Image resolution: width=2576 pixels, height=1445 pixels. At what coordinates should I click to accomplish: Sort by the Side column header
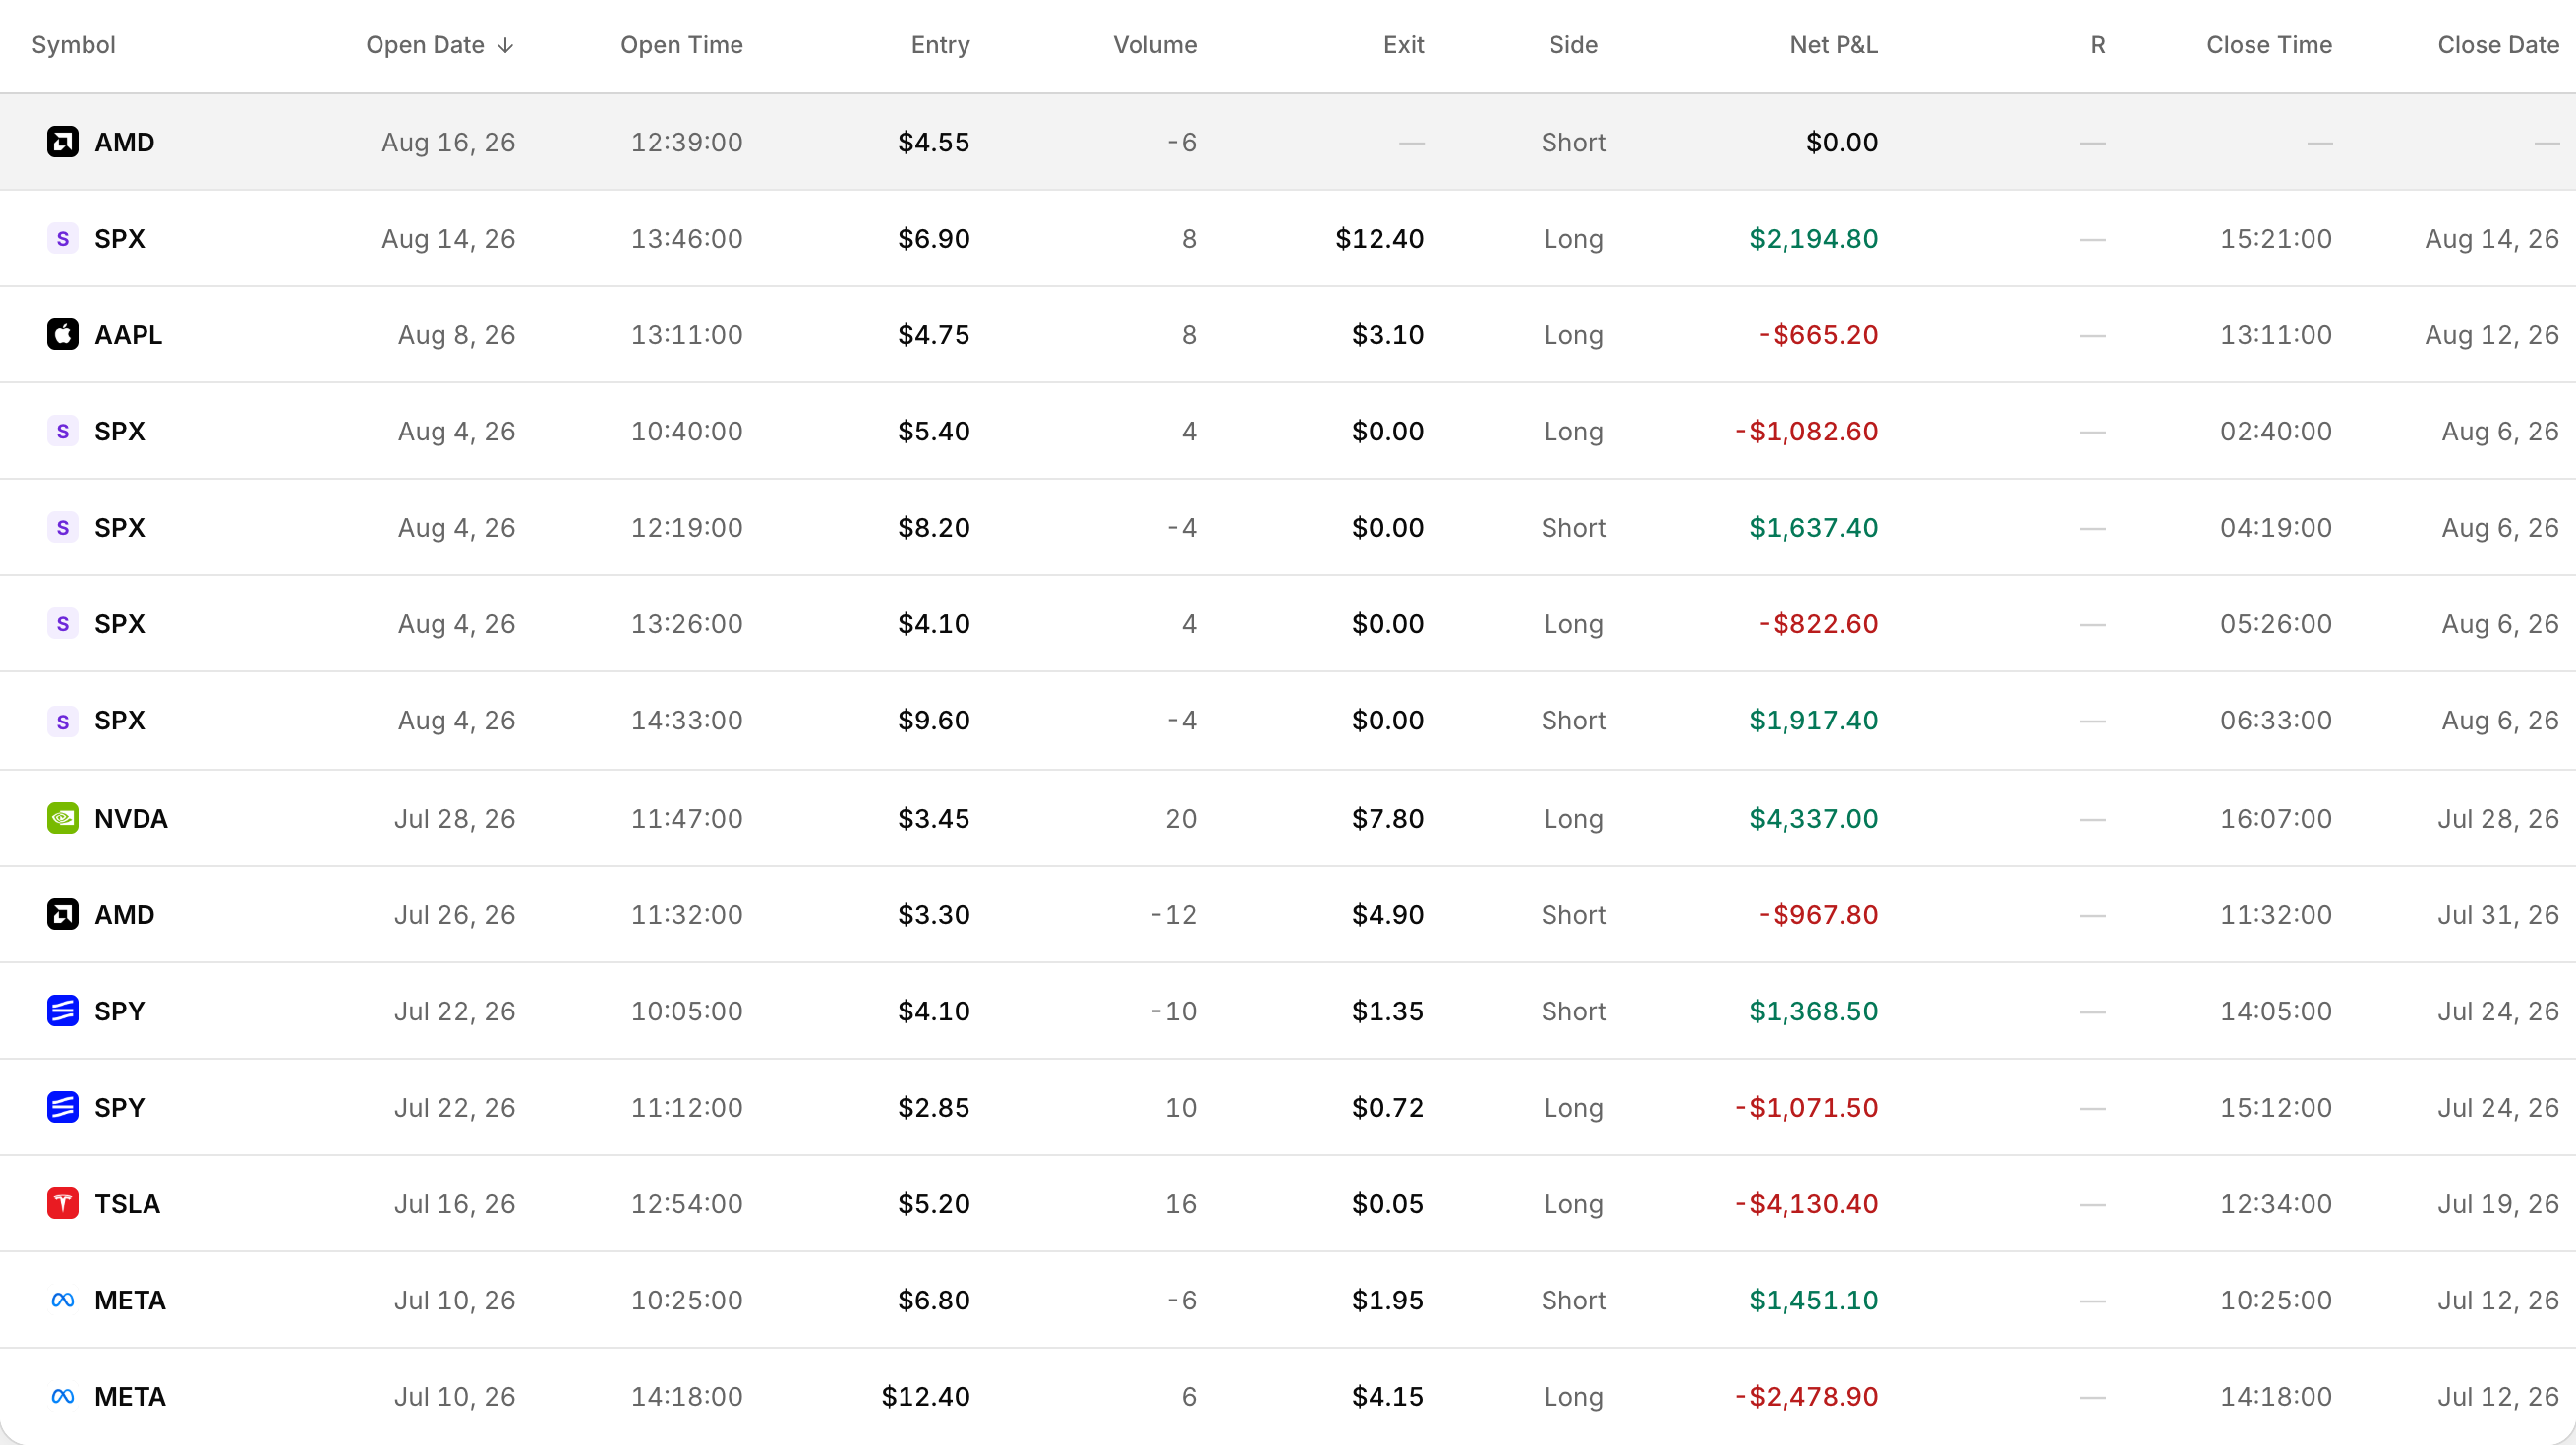(1574, 45)
